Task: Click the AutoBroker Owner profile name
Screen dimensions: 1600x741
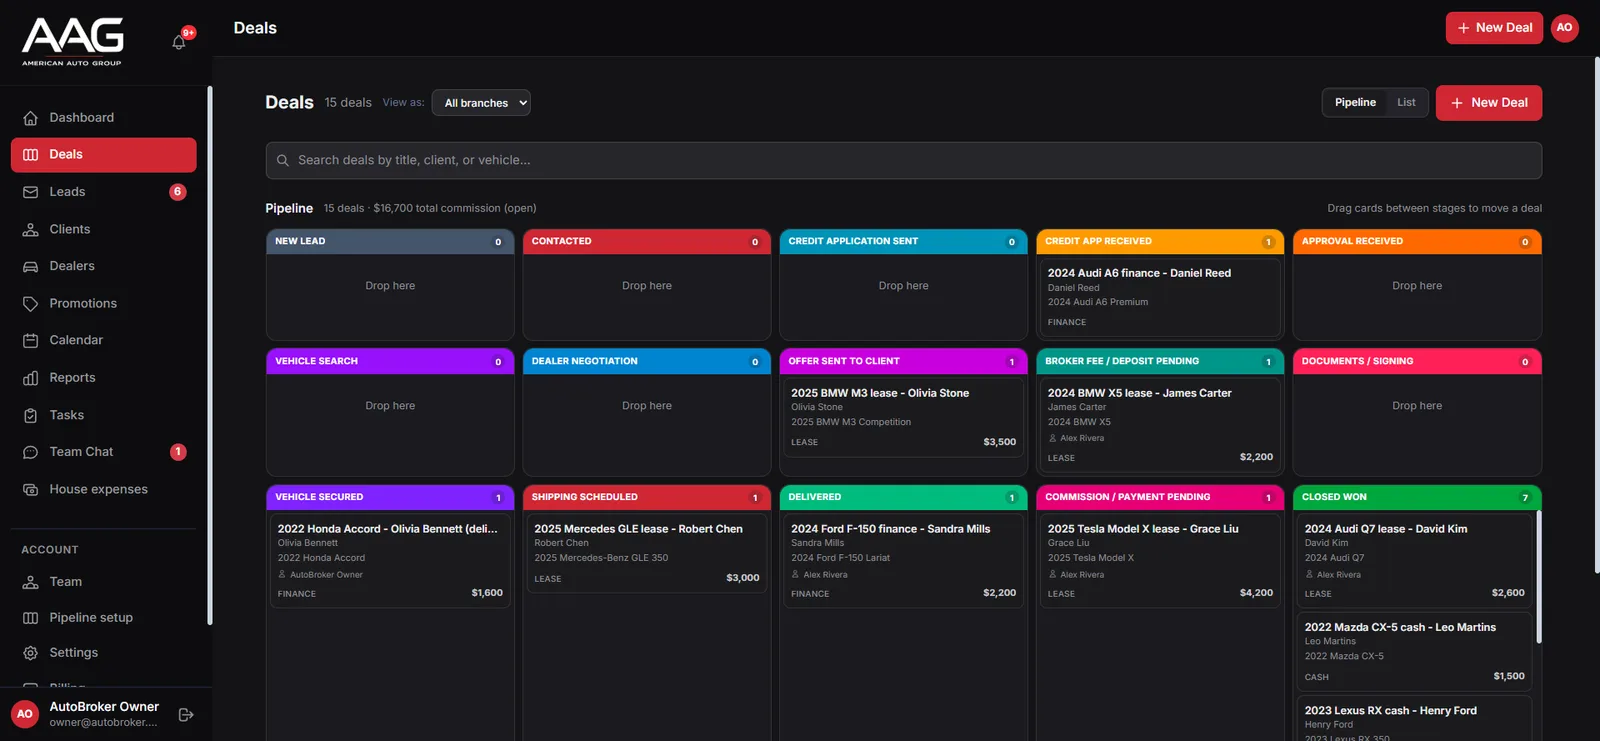Action: 104,707
